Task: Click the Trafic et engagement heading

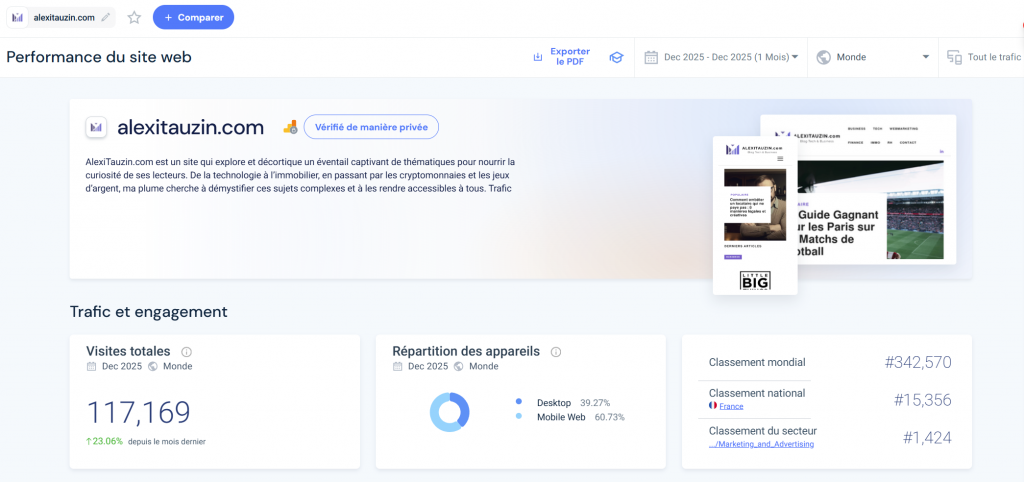Action: click(x=149, y=312)
